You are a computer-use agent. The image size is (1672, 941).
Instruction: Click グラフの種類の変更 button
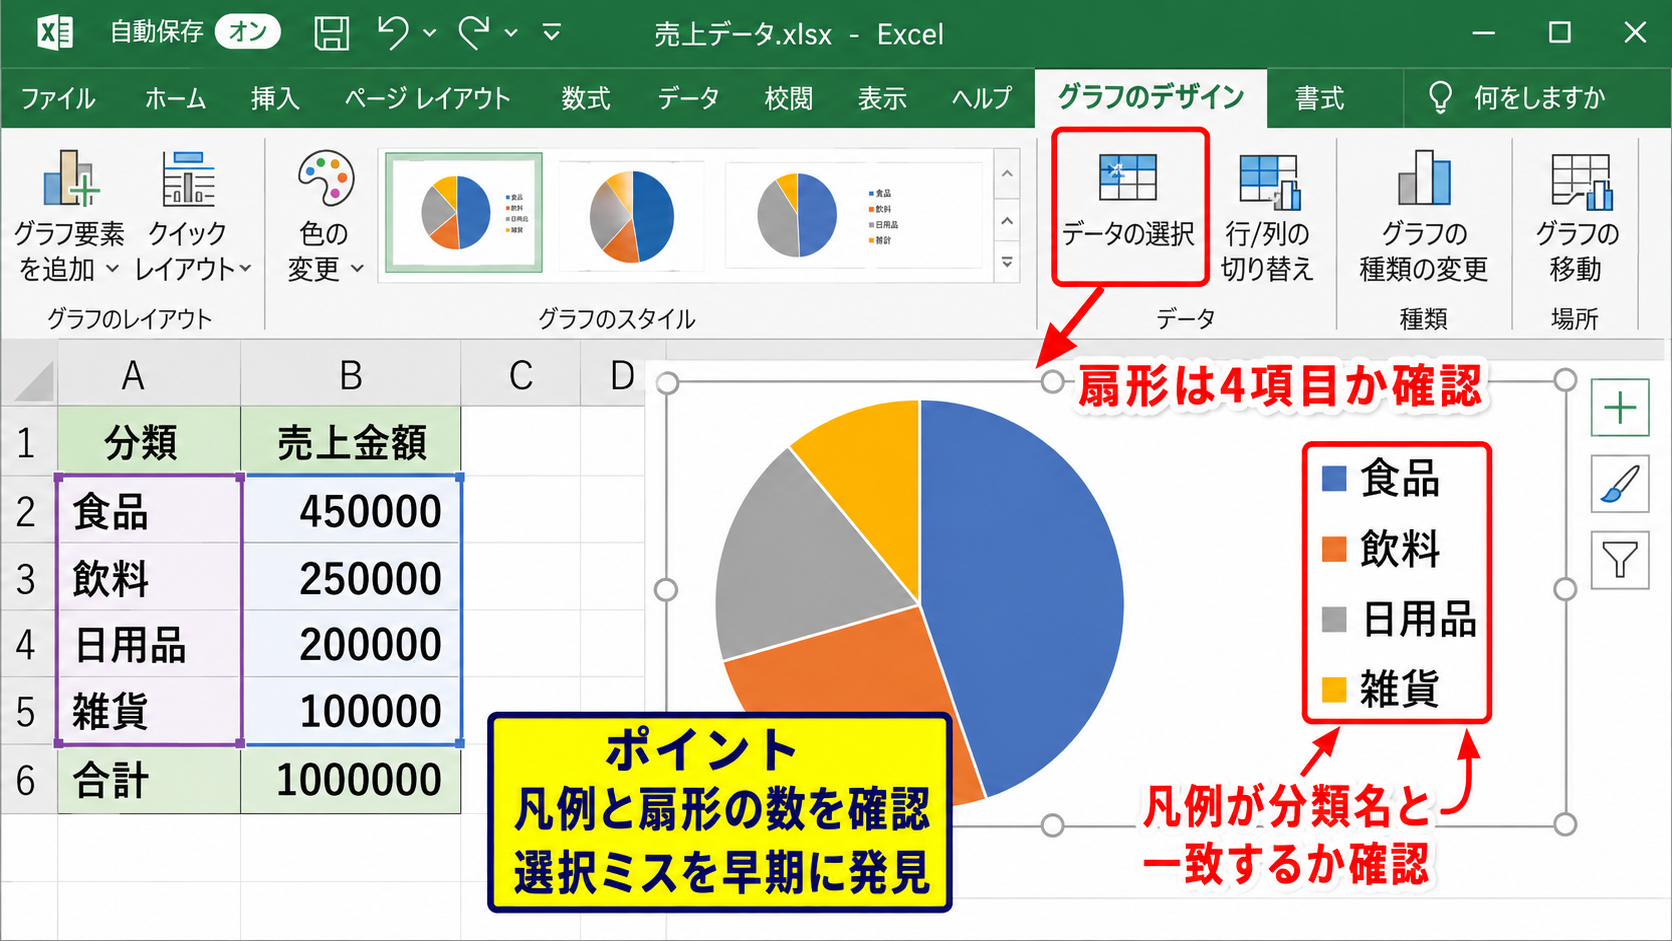pyautogui.click(x=1423, y=216)
